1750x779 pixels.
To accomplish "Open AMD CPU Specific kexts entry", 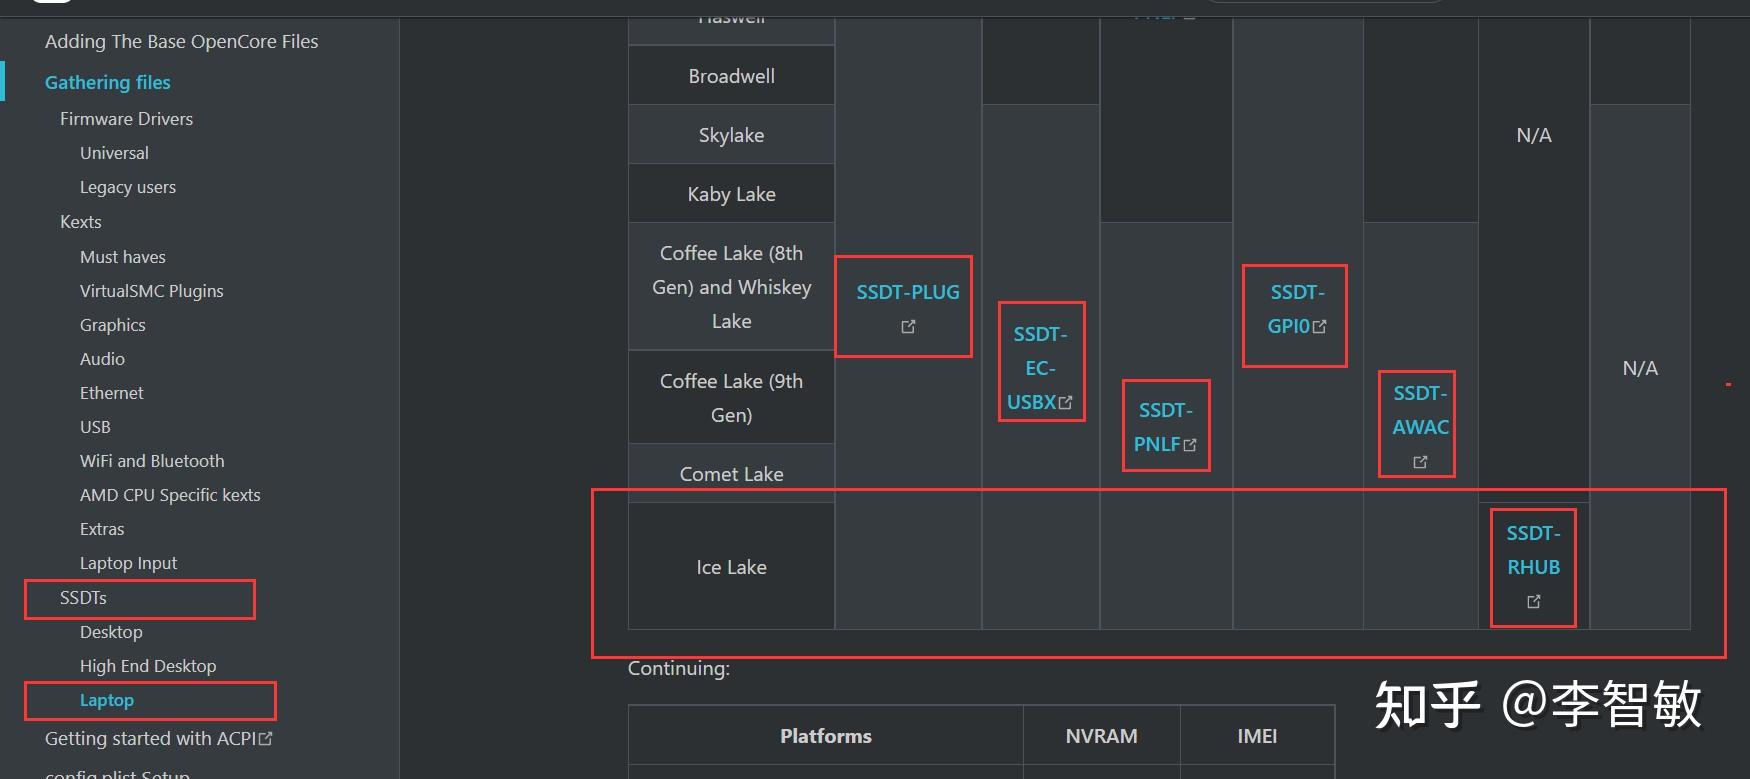I will click(170, 495).
